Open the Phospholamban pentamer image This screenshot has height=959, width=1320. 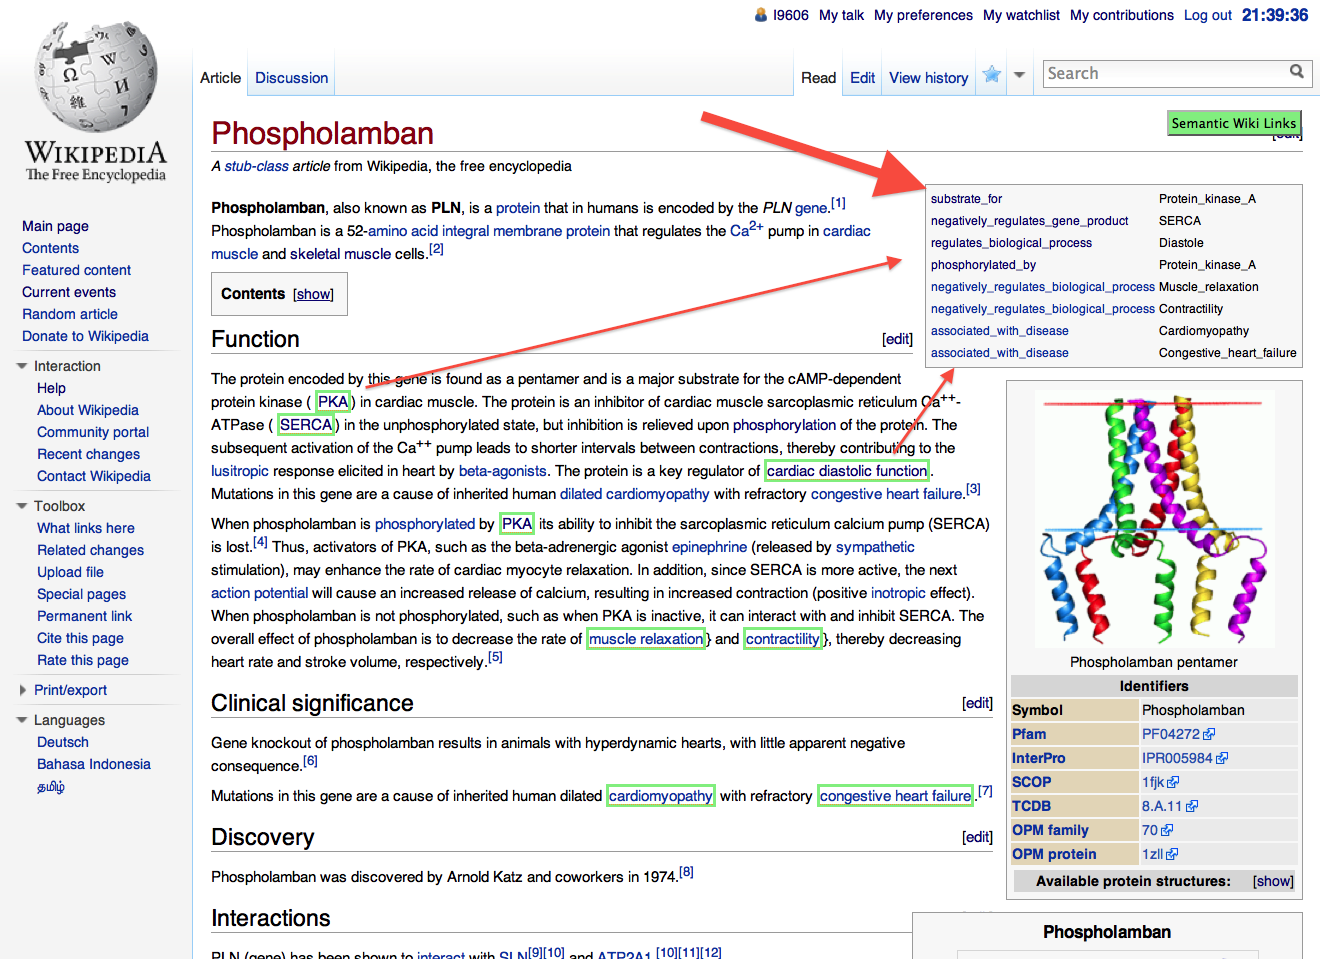[x=1154, y=518]
